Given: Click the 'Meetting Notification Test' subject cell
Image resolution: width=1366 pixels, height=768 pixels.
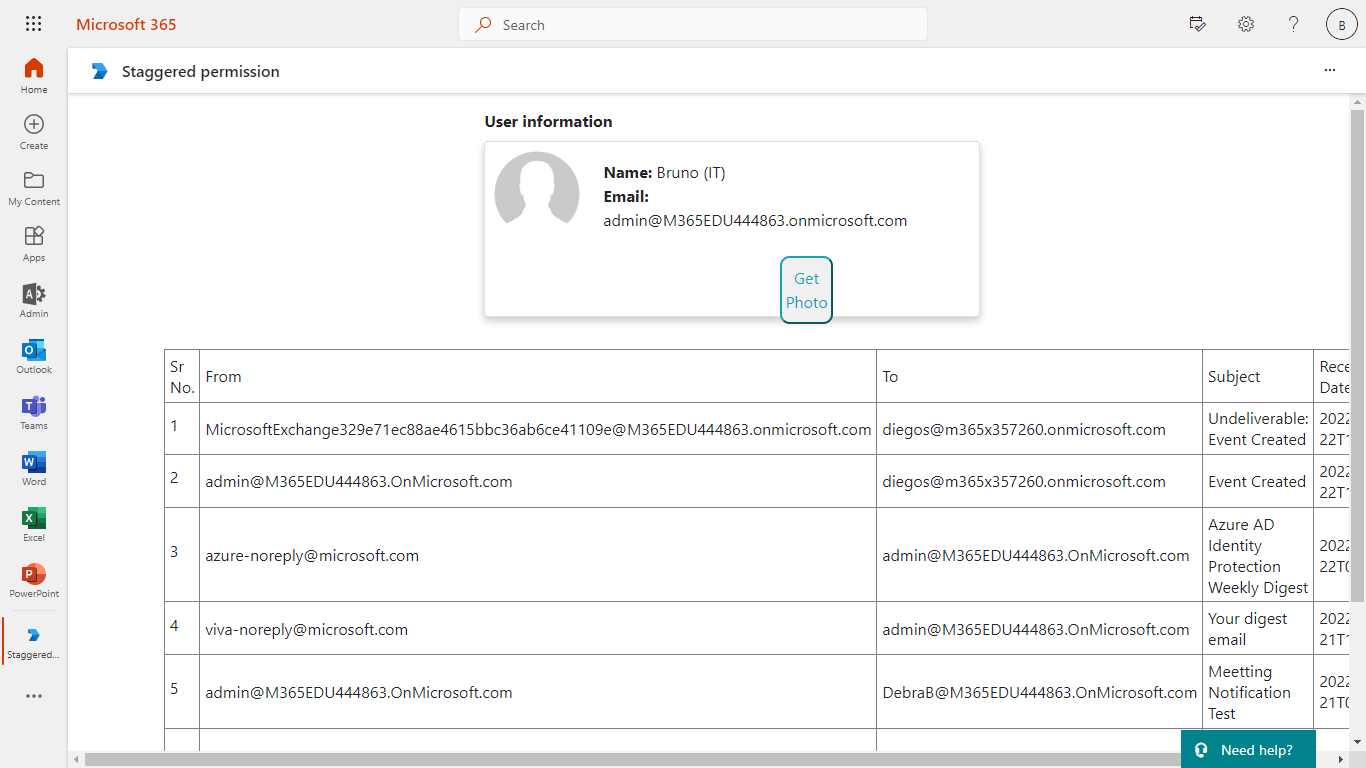Looking at the screenshot, I should click(1258, 692).
